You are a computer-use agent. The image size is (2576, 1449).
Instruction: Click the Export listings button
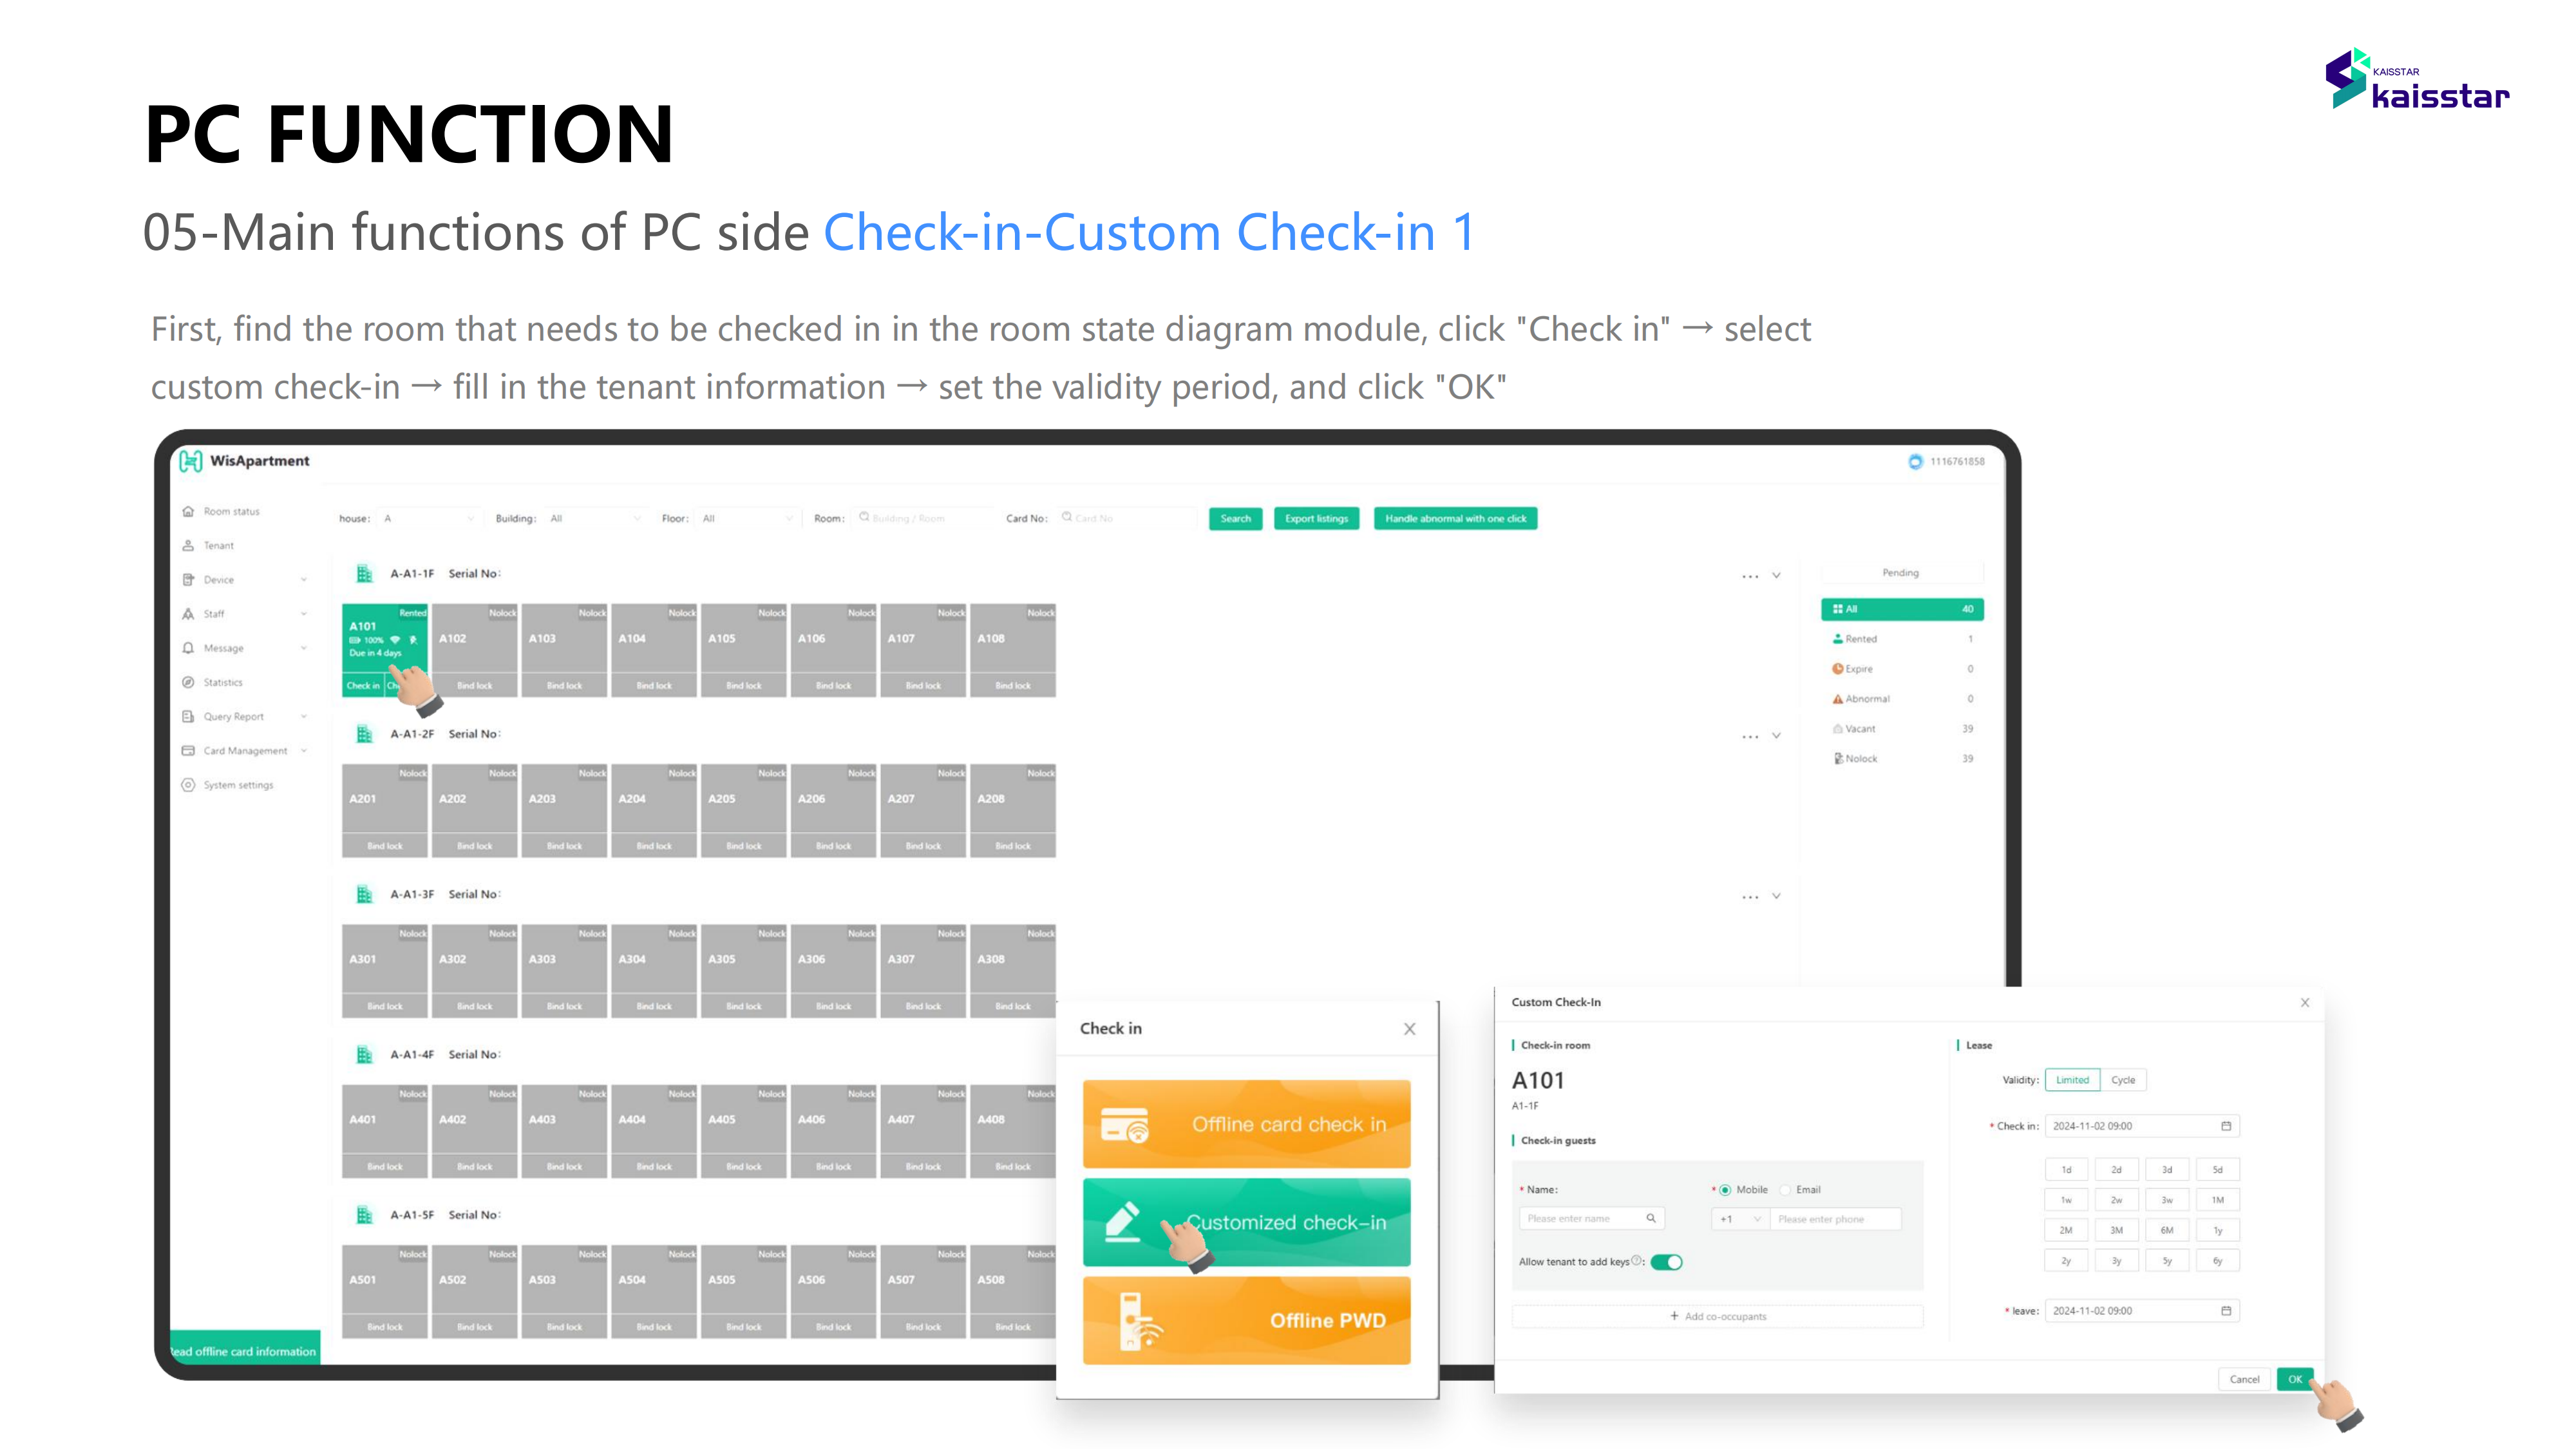pyautogui.click(x=1316, y=518)
